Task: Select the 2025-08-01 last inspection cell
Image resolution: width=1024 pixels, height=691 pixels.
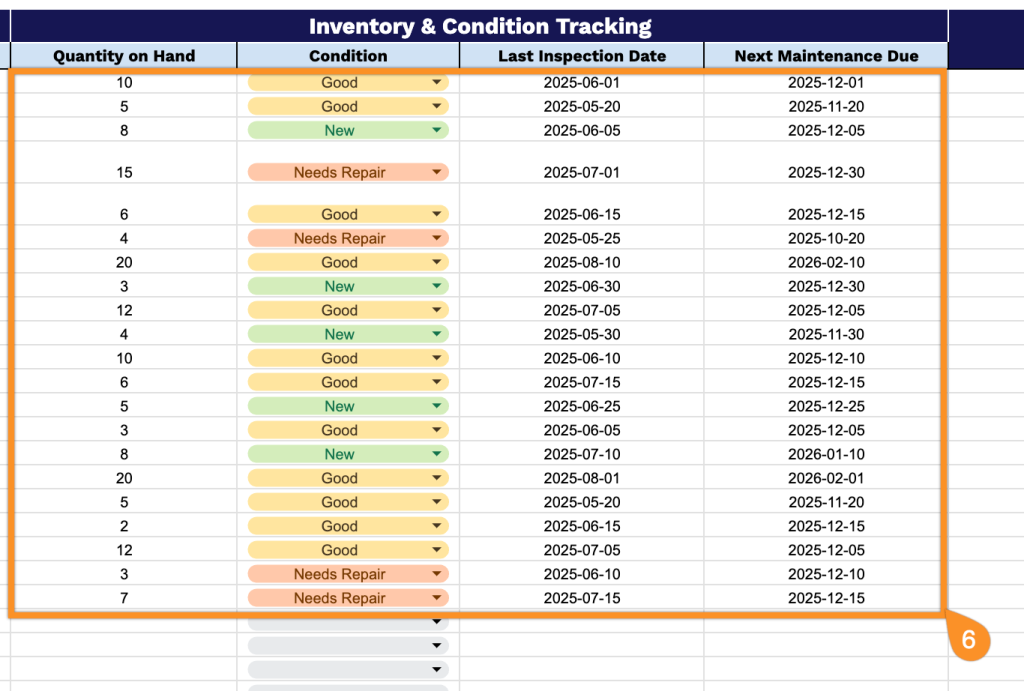Action: 582,478
